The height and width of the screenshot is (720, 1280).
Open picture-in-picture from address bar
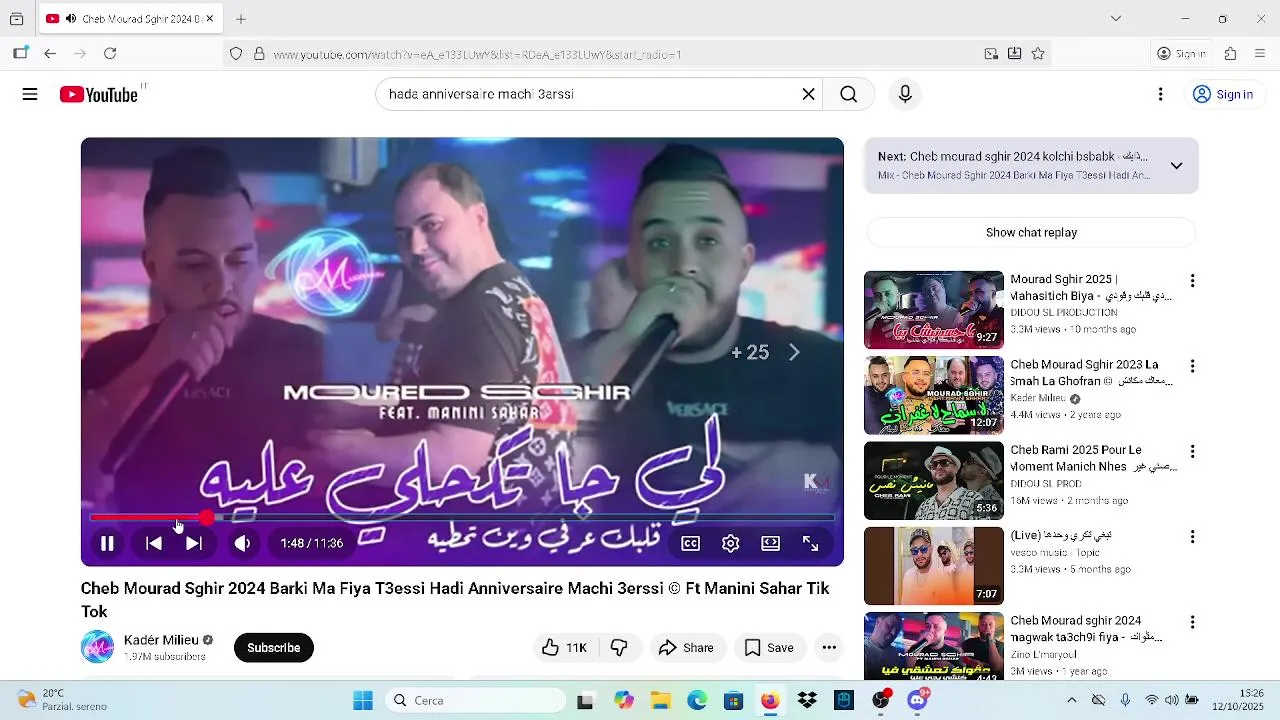pos(991,54)
